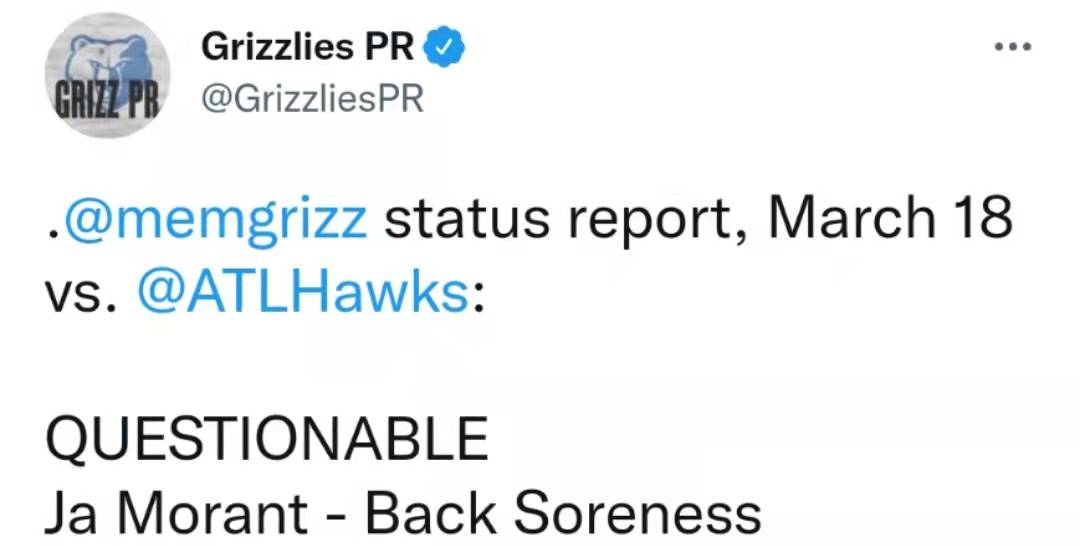Screen dimensions: 1080x546
Task: Follow the @ATLHawks mention link
Action: point(302,293)
